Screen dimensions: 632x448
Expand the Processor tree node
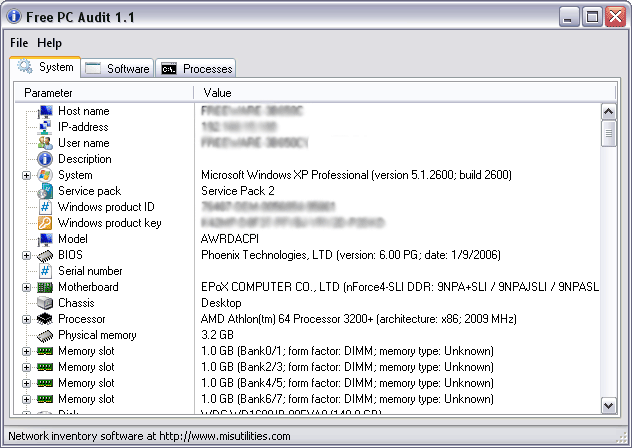click(x=26, y=319)
